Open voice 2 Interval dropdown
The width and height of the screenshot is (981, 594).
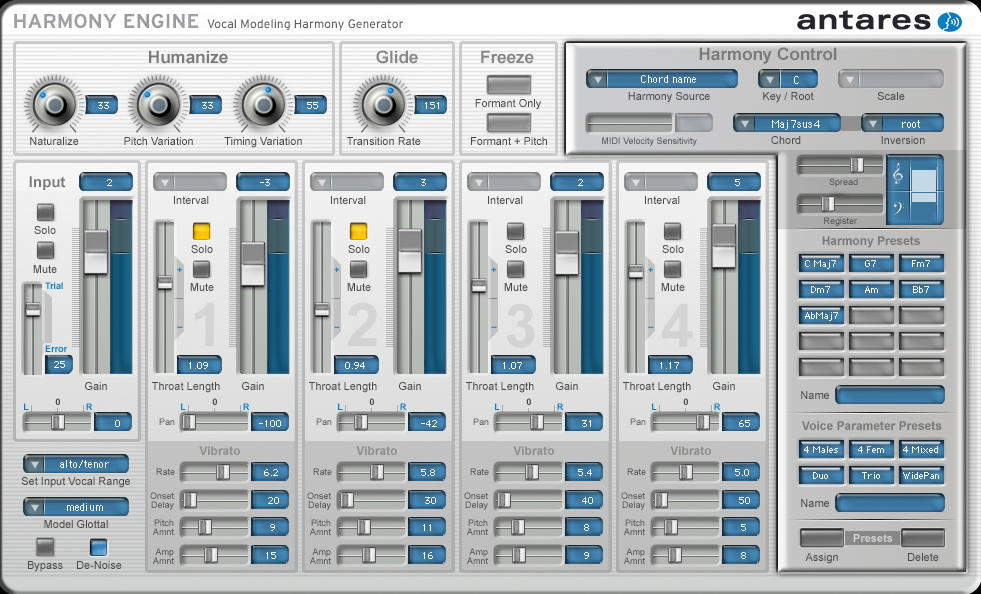coord(347,182)
